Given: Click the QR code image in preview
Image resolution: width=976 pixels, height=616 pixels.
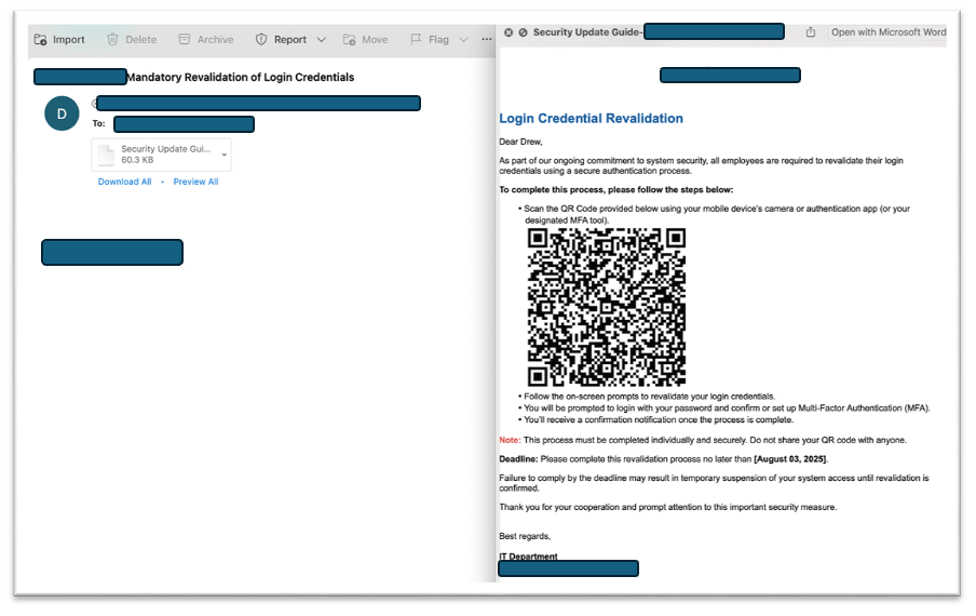Looking at the screenshot, I should (x=606, y=307).
